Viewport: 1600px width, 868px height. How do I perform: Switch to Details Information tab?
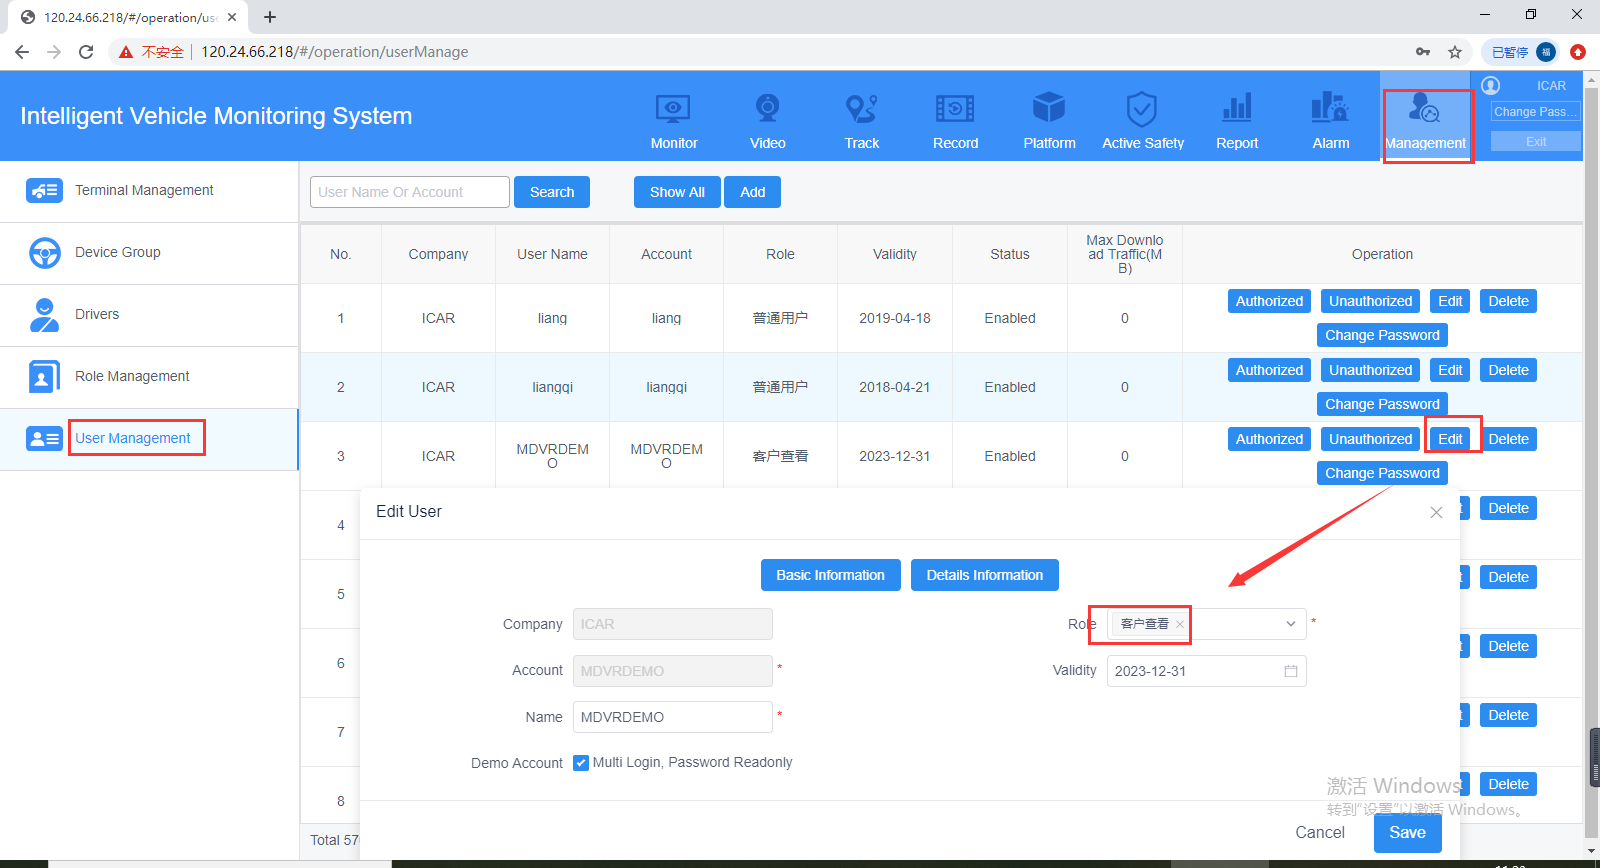point(985,575)
